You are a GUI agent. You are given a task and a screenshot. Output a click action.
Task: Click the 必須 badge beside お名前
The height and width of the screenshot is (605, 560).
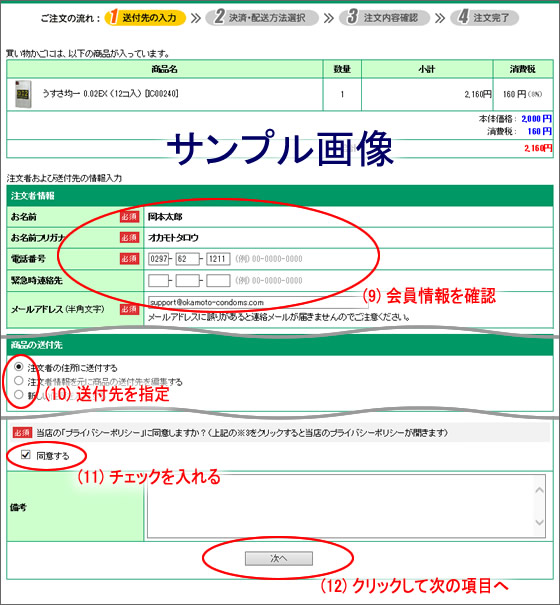click(x=129, y=217)
